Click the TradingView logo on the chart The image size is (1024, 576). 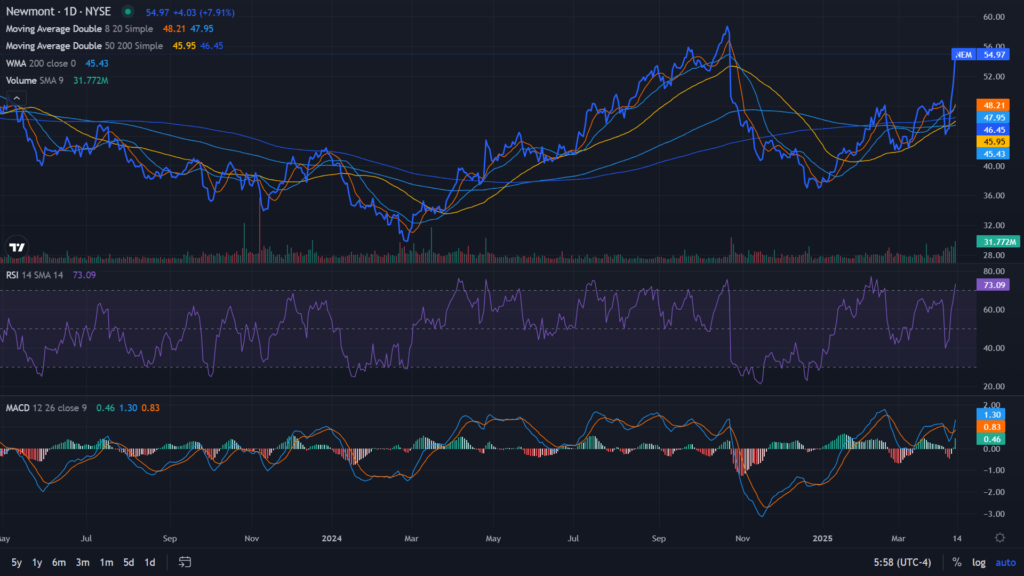click(17, 247)
